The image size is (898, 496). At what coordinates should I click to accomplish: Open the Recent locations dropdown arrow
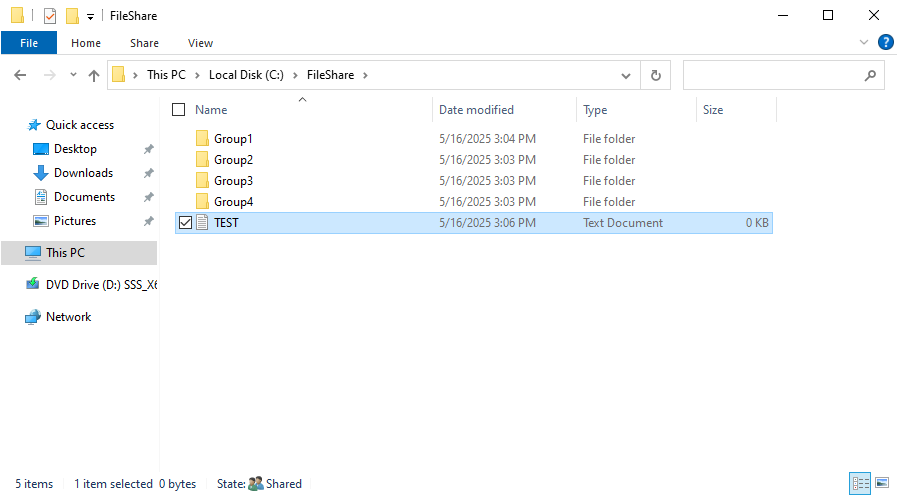coord(73,74)
